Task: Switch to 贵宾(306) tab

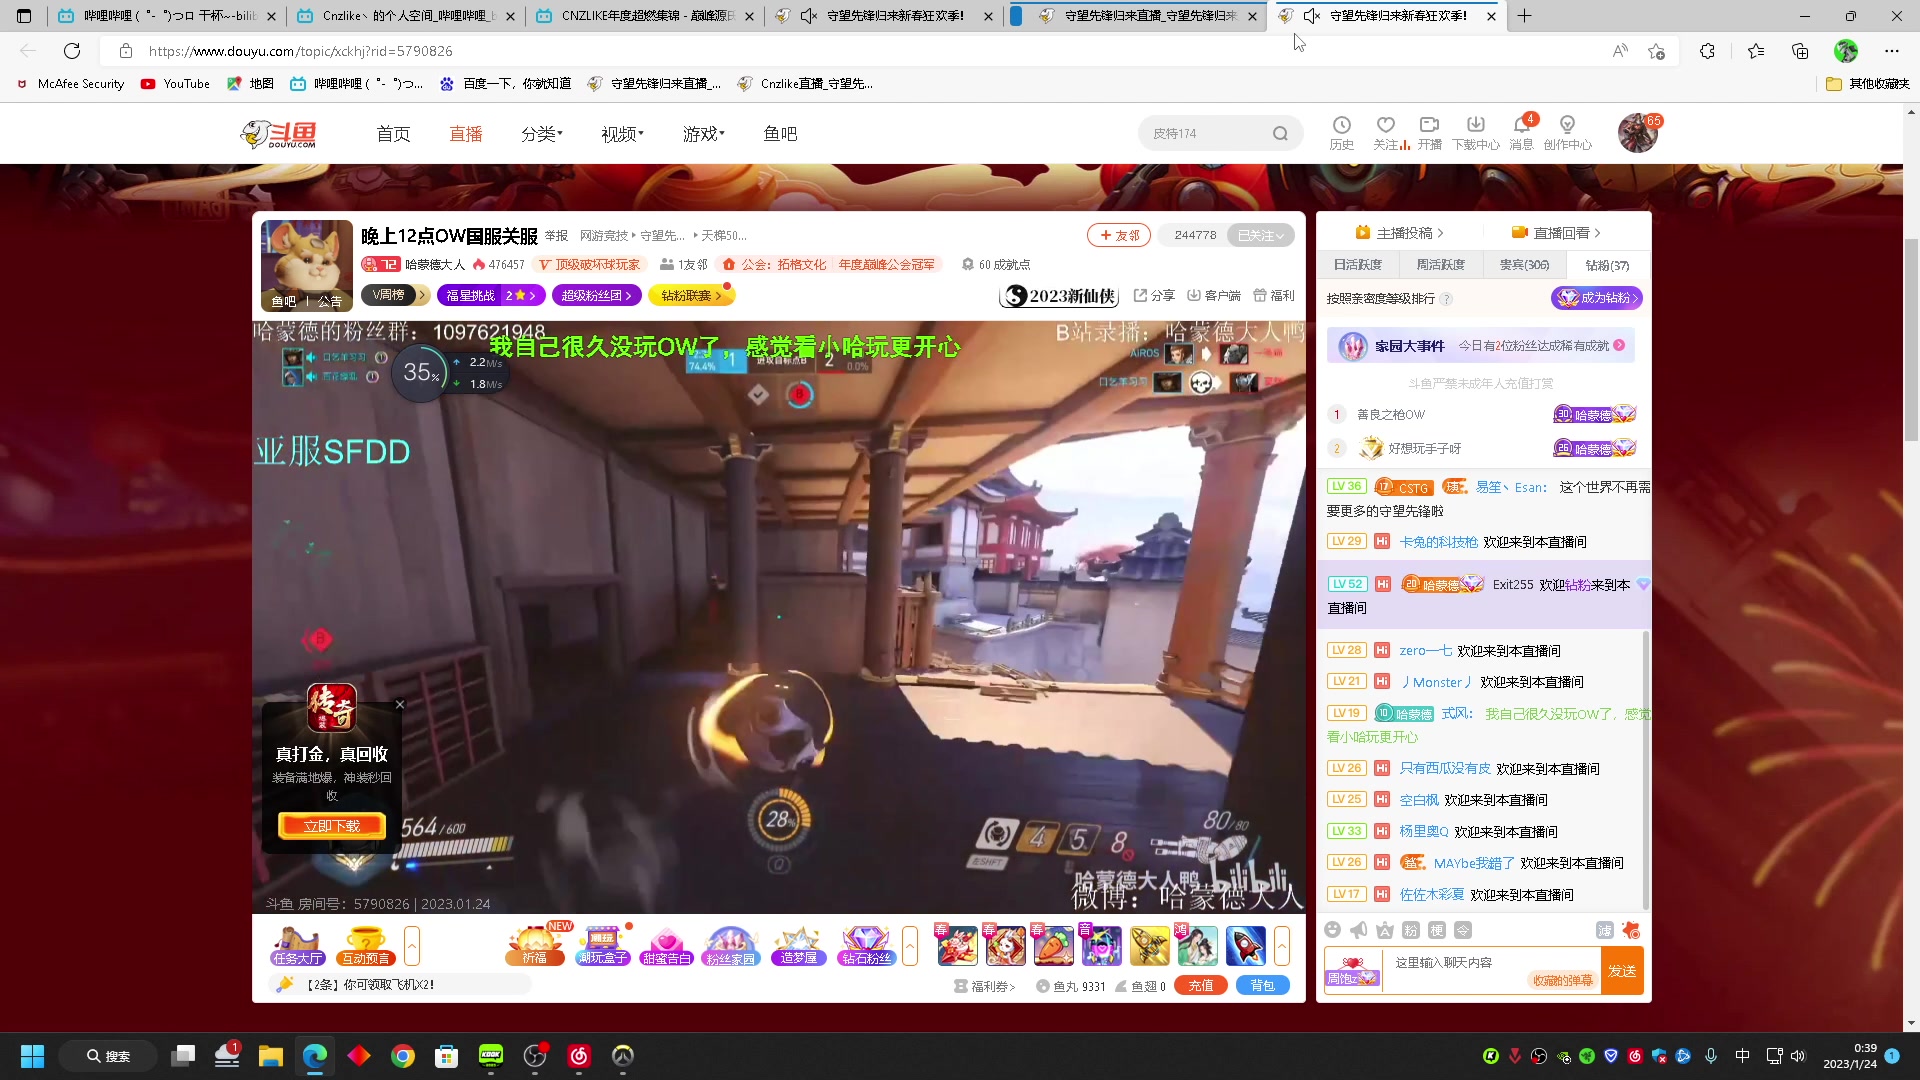Action: pos(1524,265)
